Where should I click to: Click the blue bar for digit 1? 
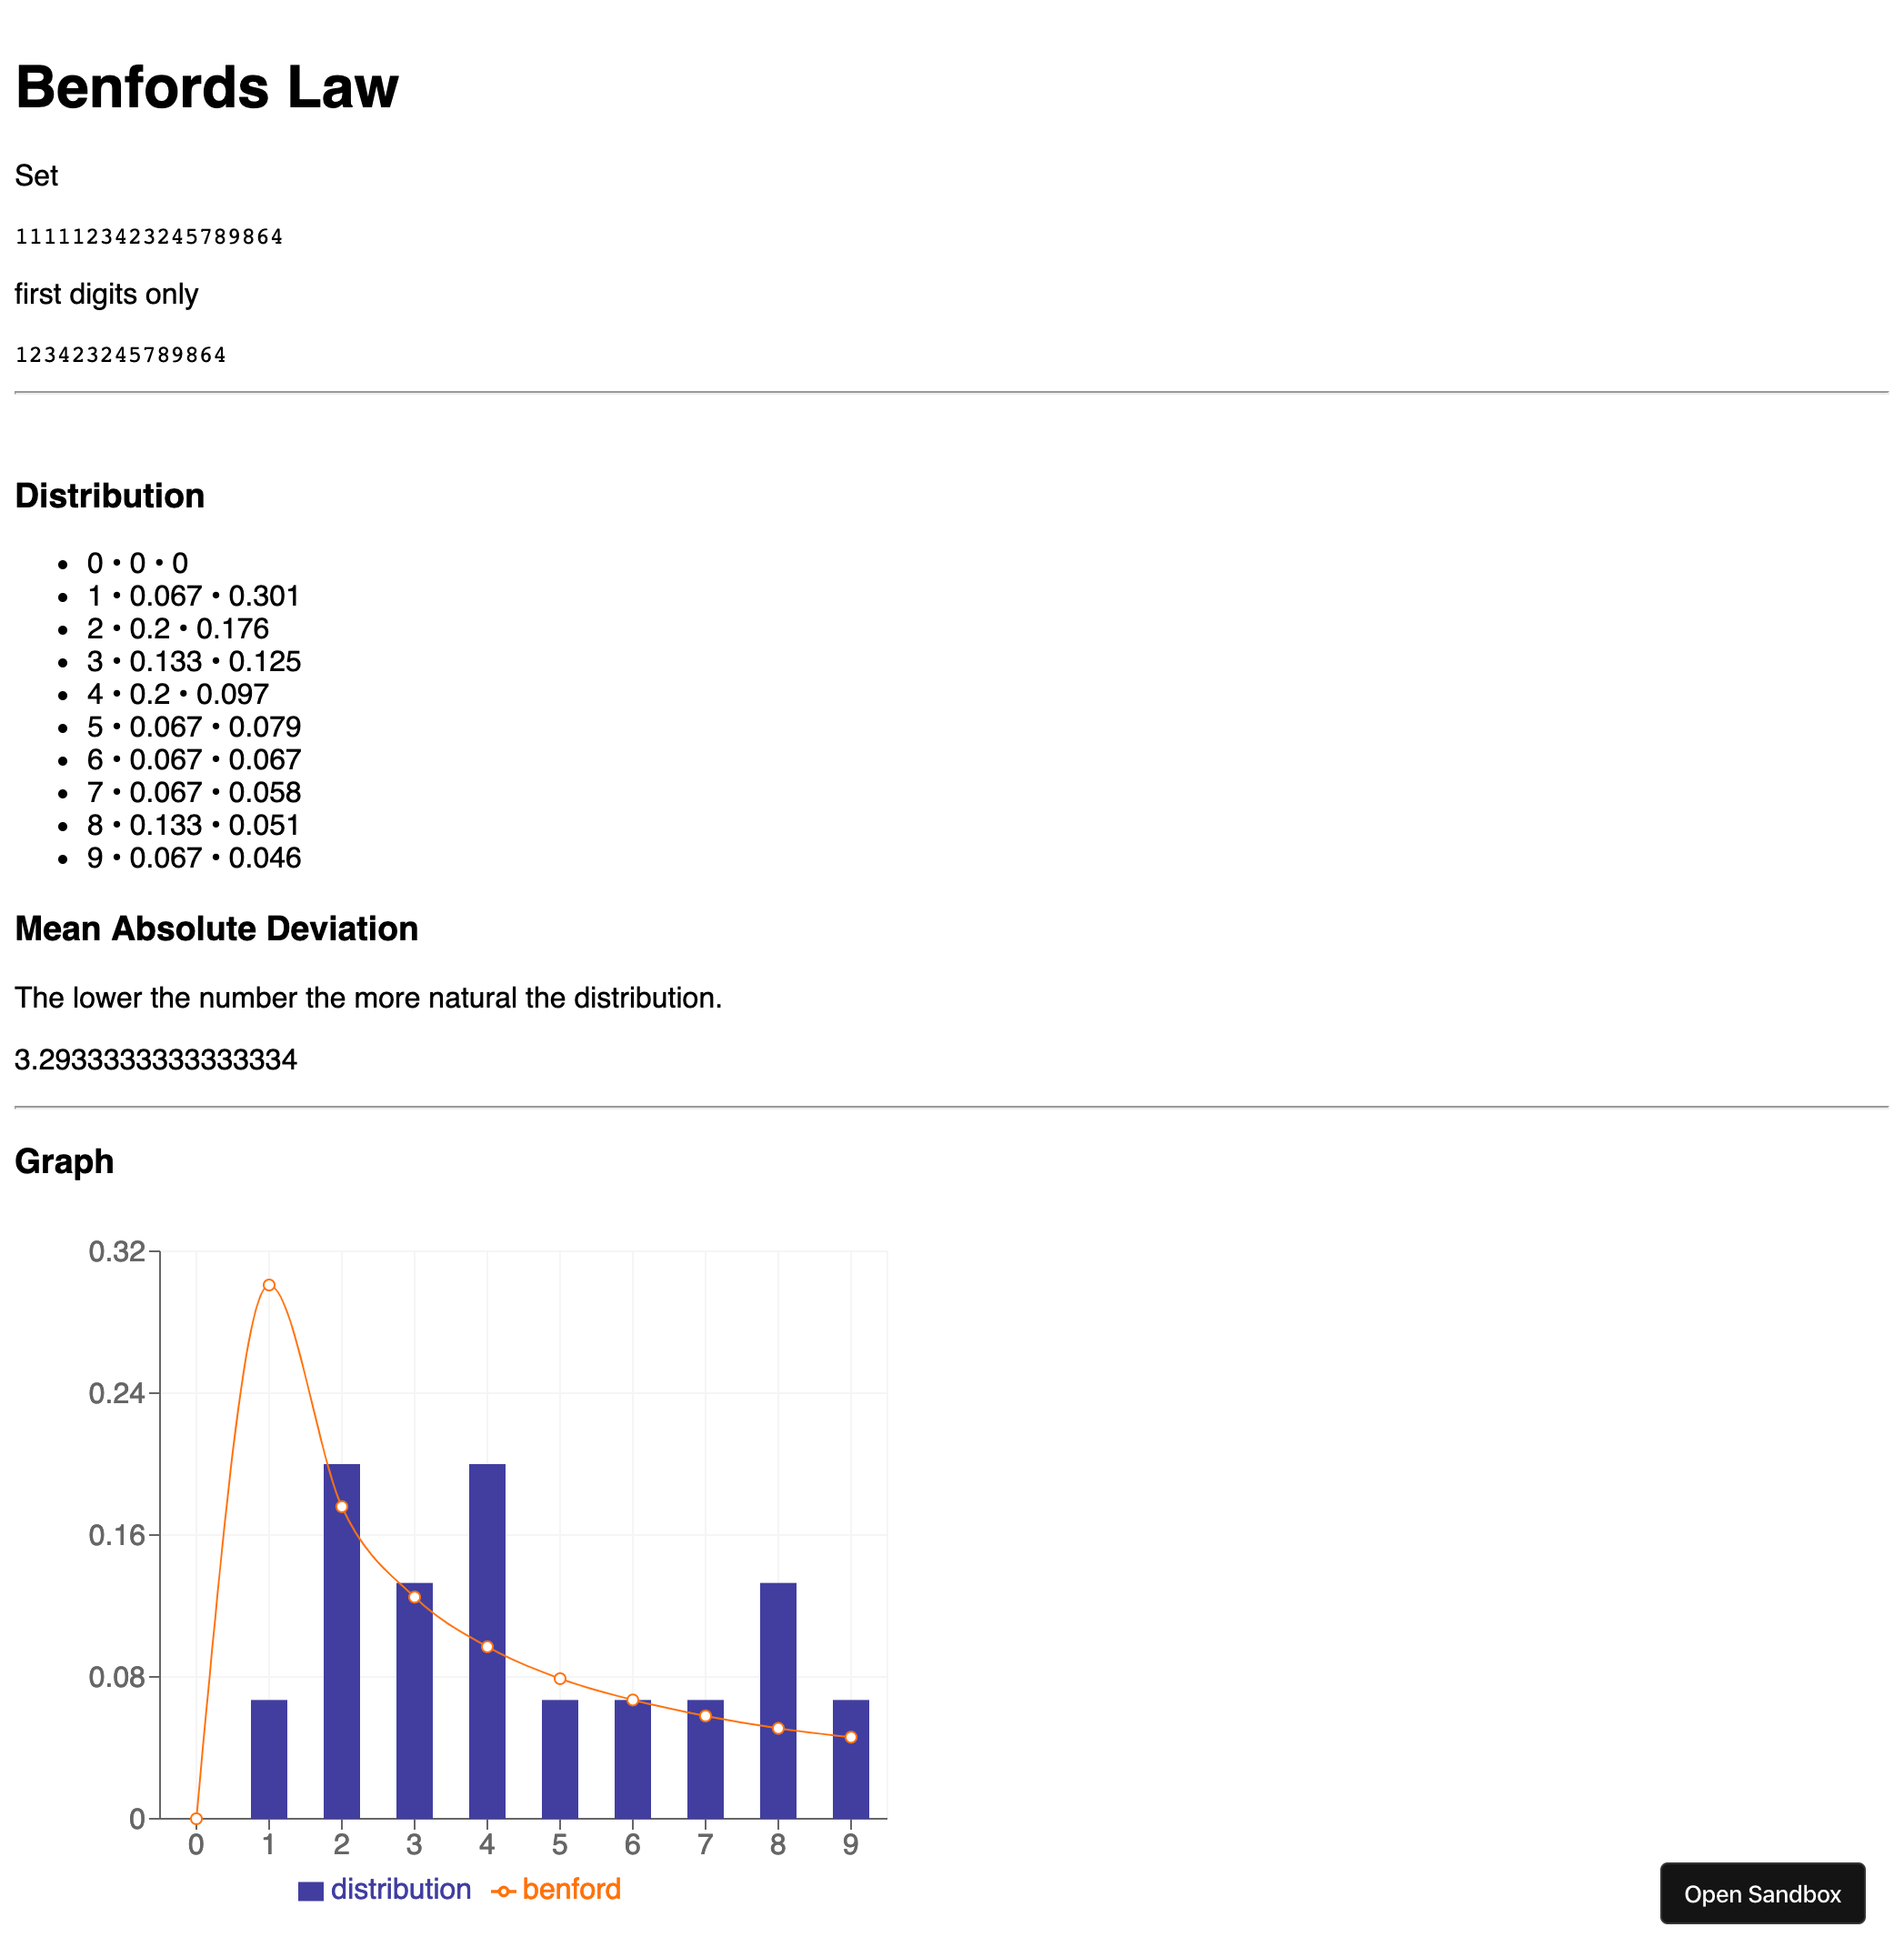[269, 1759]
